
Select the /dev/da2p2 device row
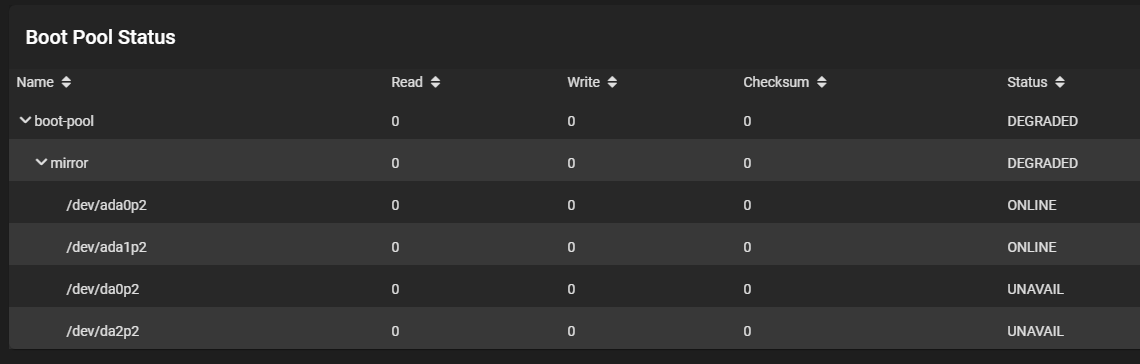[x=574, y=331]
